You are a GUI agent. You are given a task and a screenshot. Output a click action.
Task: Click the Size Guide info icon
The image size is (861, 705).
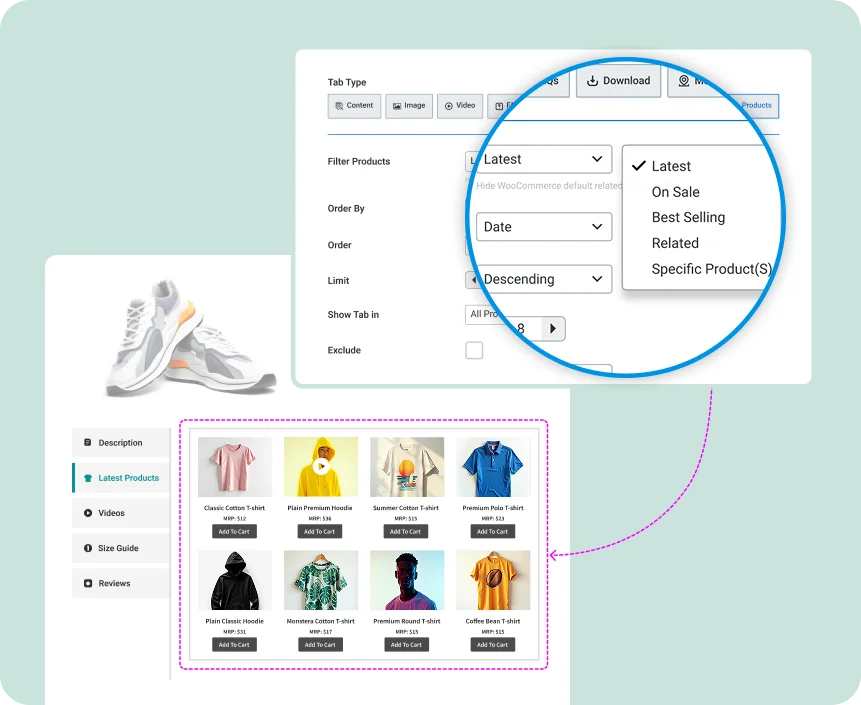coord(88,548)
